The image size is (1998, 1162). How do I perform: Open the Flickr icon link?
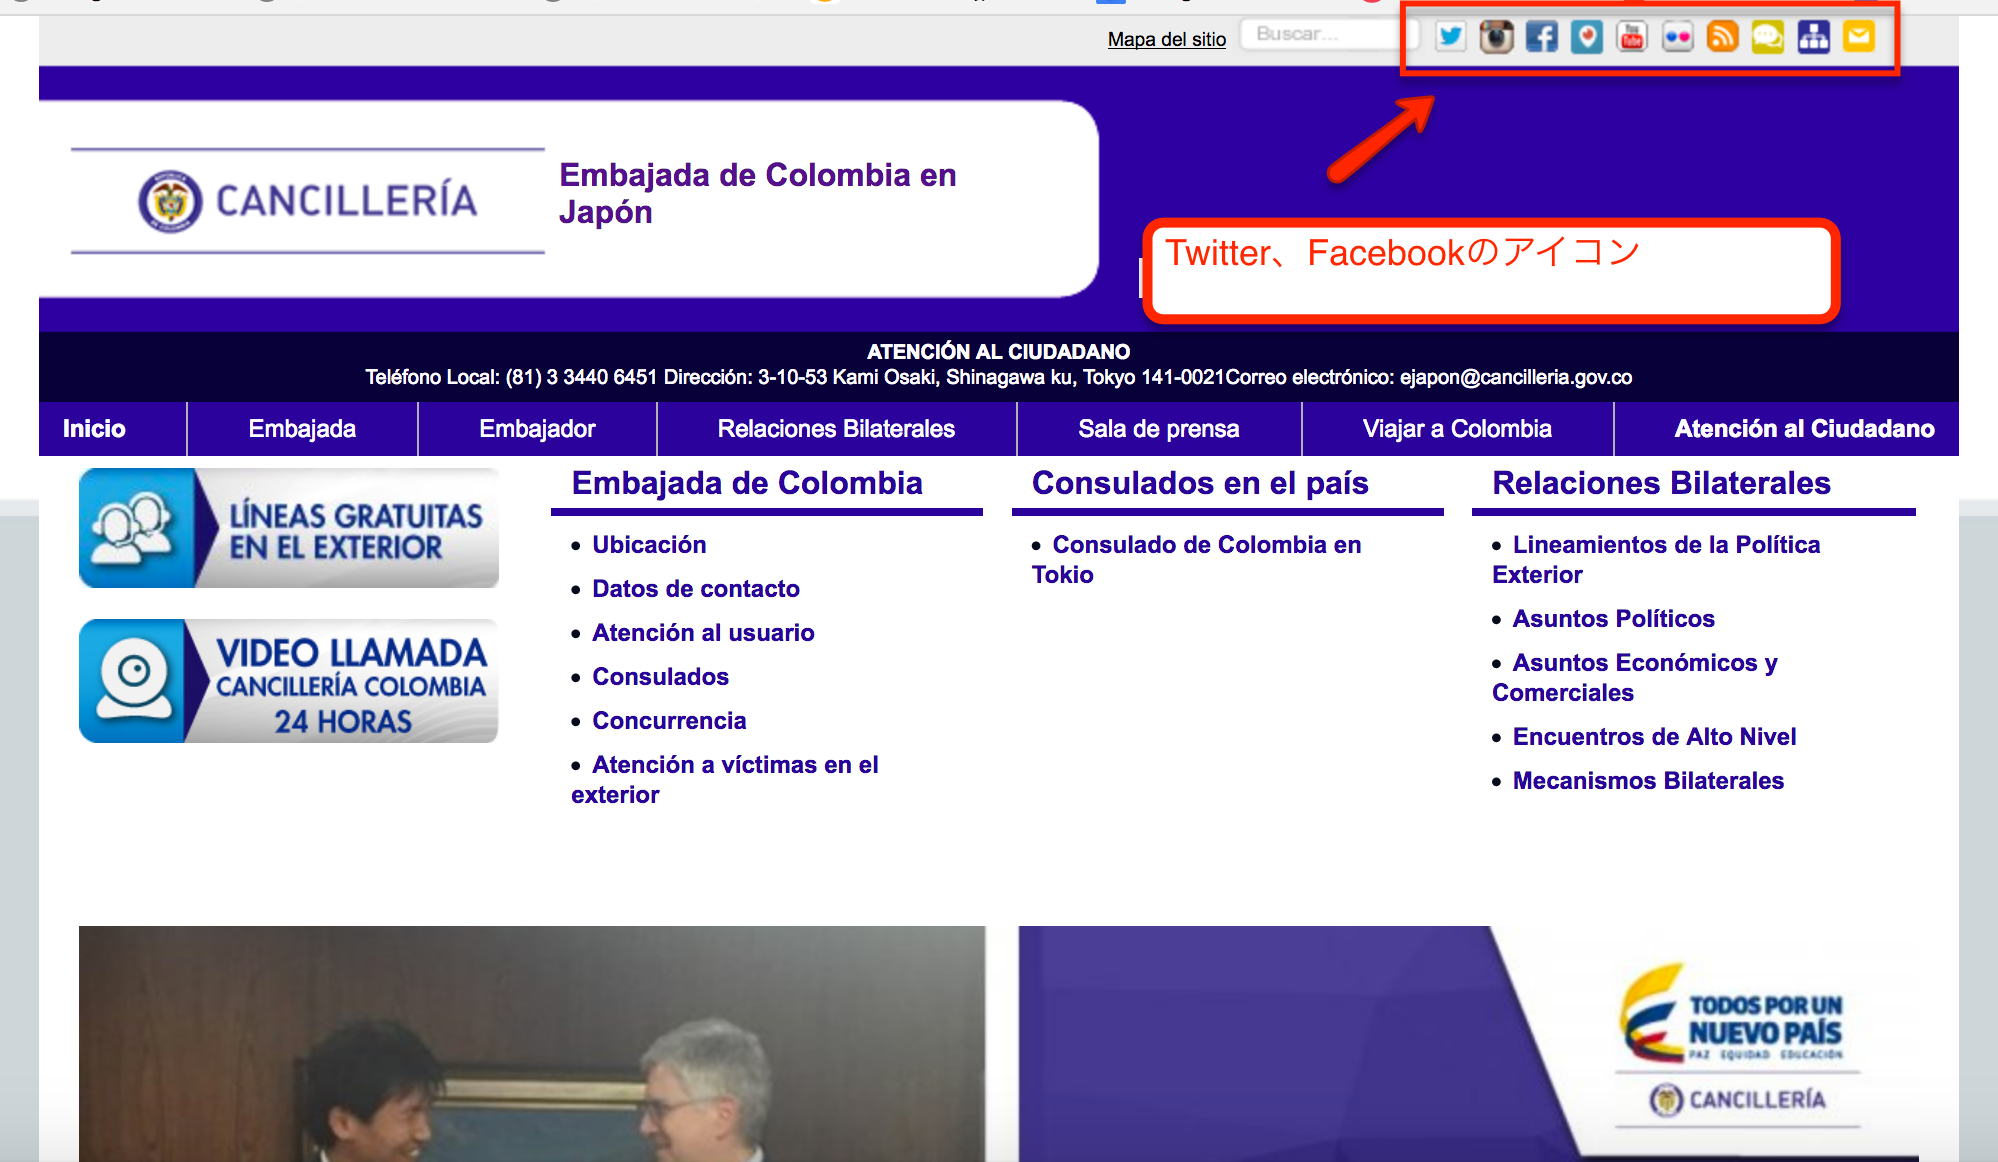tap(1678, 37)
